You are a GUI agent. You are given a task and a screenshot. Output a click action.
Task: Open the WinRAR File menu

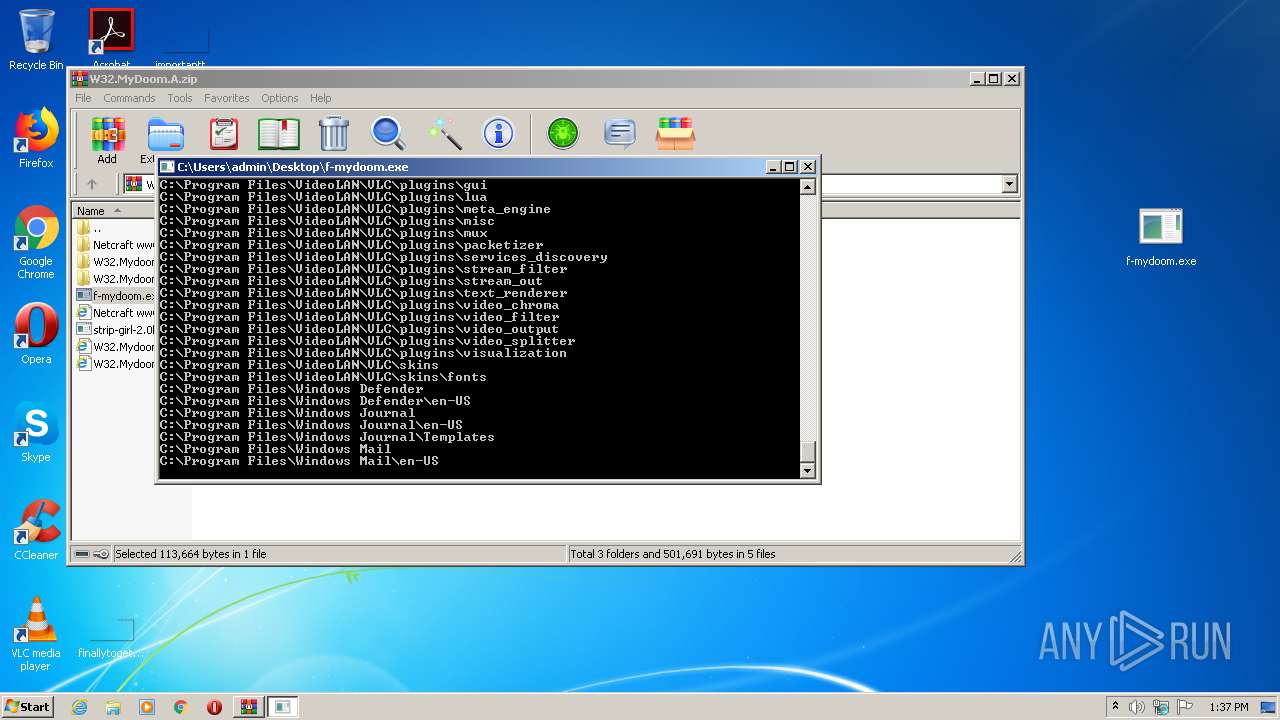click(x=83, y=98)
